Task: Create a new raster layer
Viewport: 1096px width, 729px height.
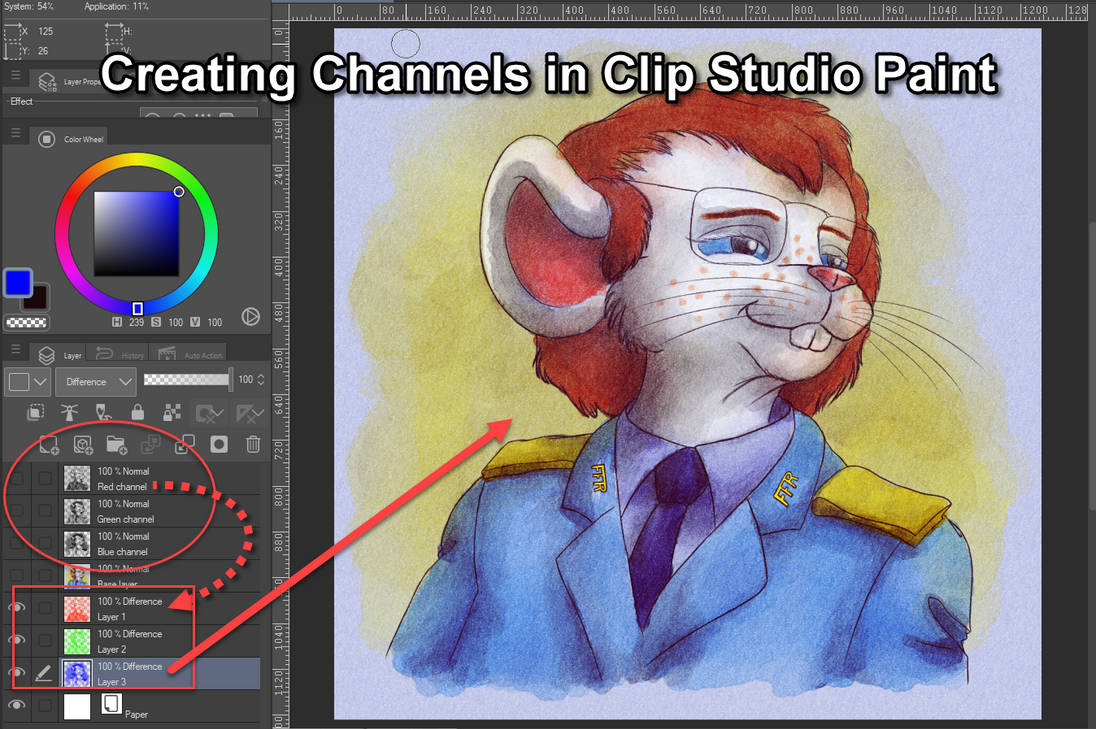Action: 49,444
